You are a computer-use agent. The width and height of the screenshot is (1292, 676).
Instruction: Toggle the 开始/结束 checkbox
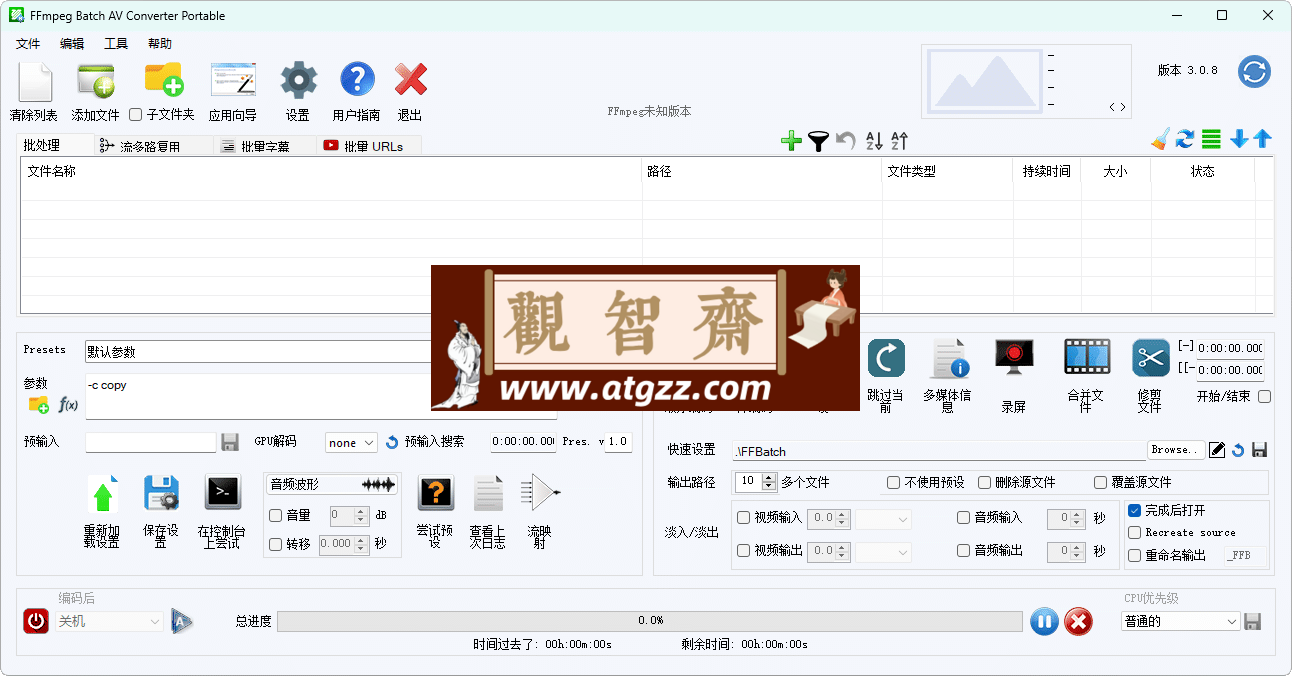(1265, 396)
